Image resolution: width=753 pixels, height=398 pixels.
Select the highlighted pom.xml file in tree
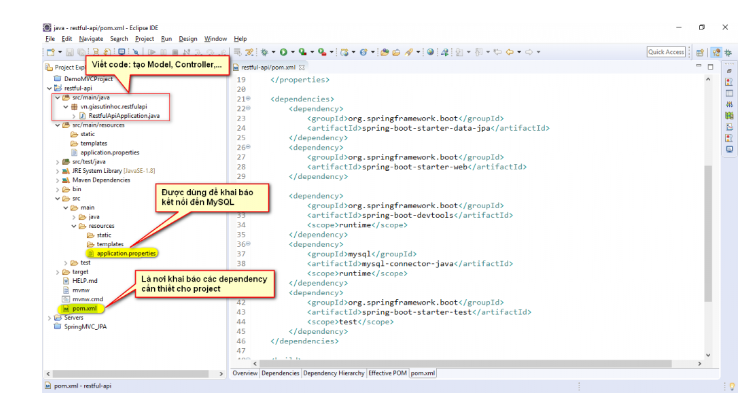pos(80,309)
